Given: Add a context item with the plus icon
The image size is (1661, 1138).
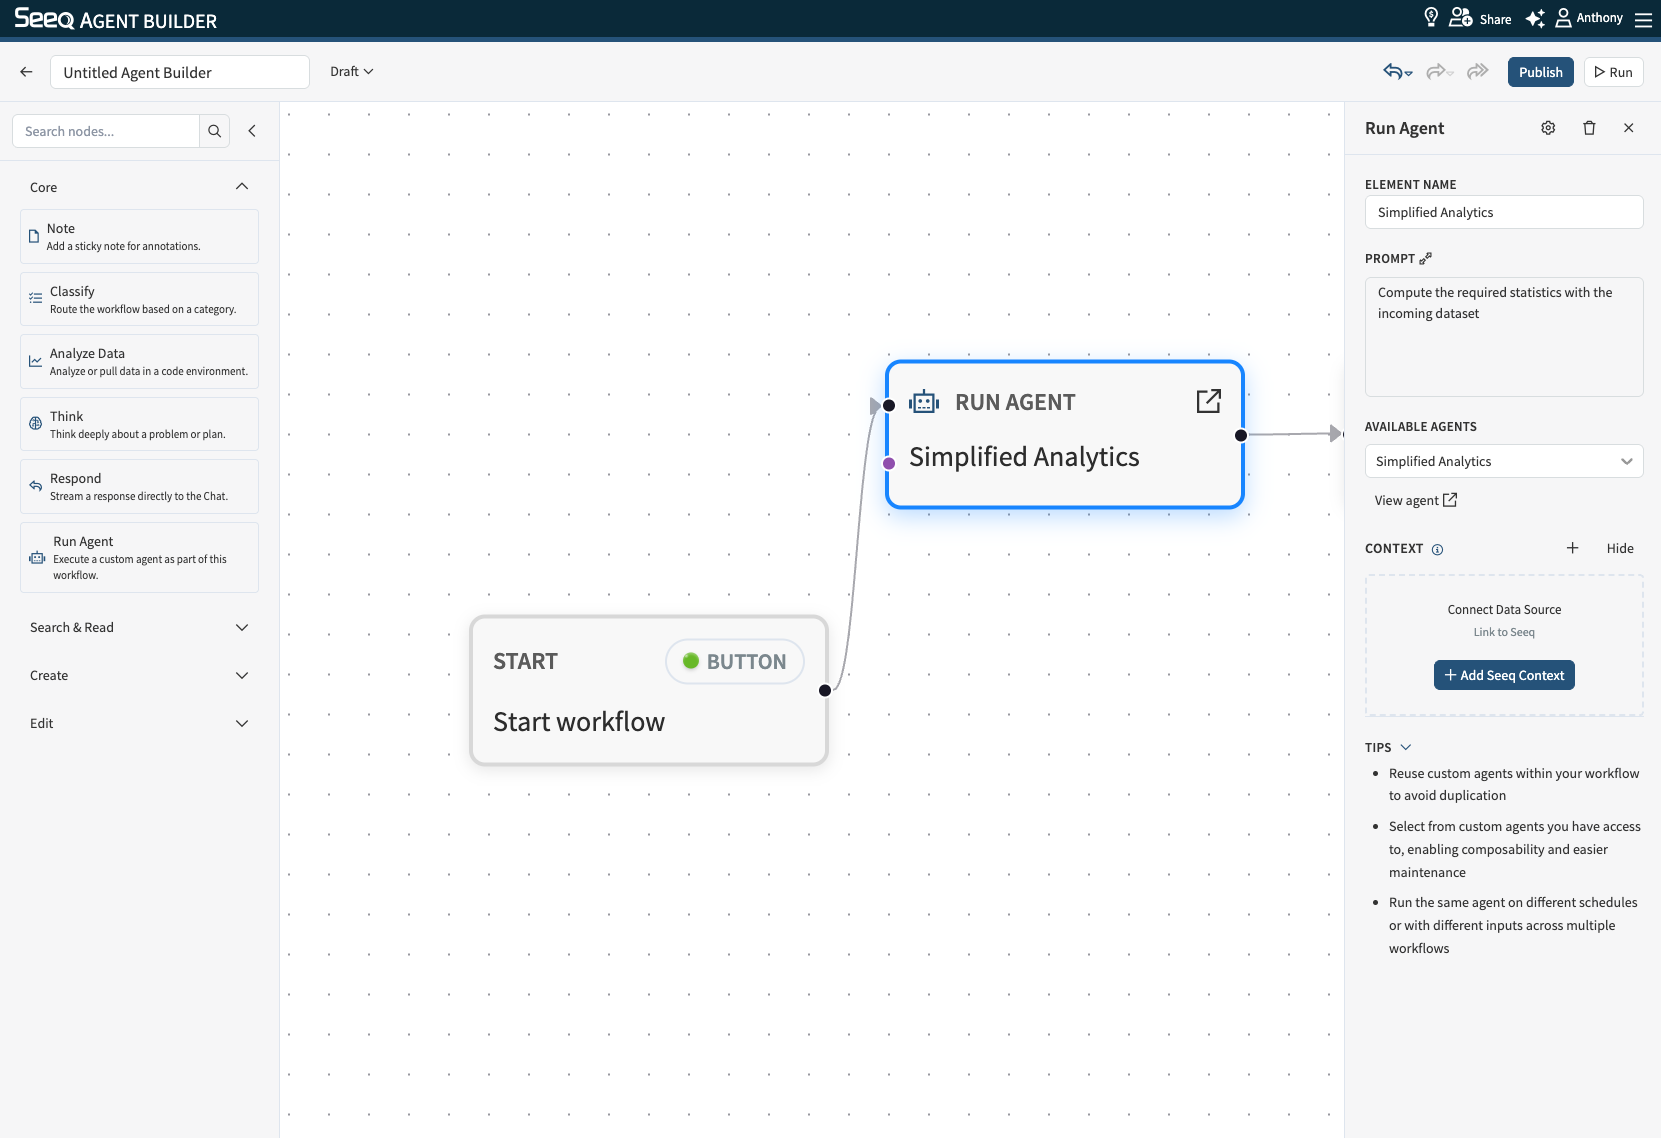Looking at the screenshot, I should coord(1572,548).
